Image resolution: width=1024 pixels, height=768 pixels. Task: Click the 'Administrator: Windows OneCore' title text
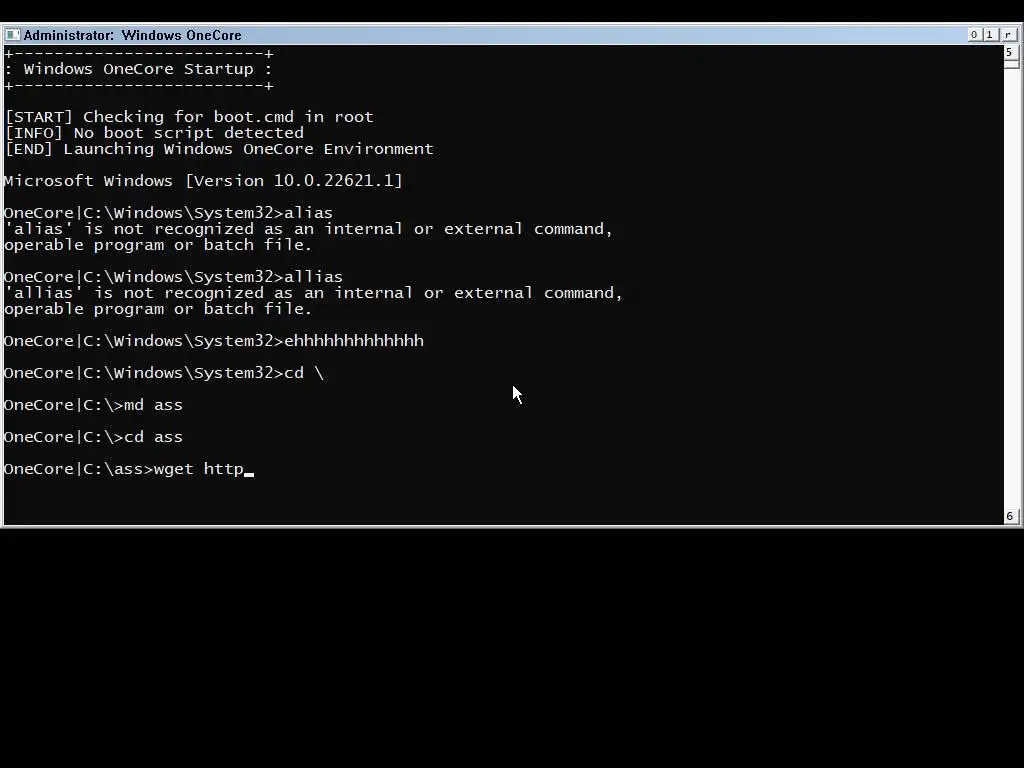pos(133,35)
